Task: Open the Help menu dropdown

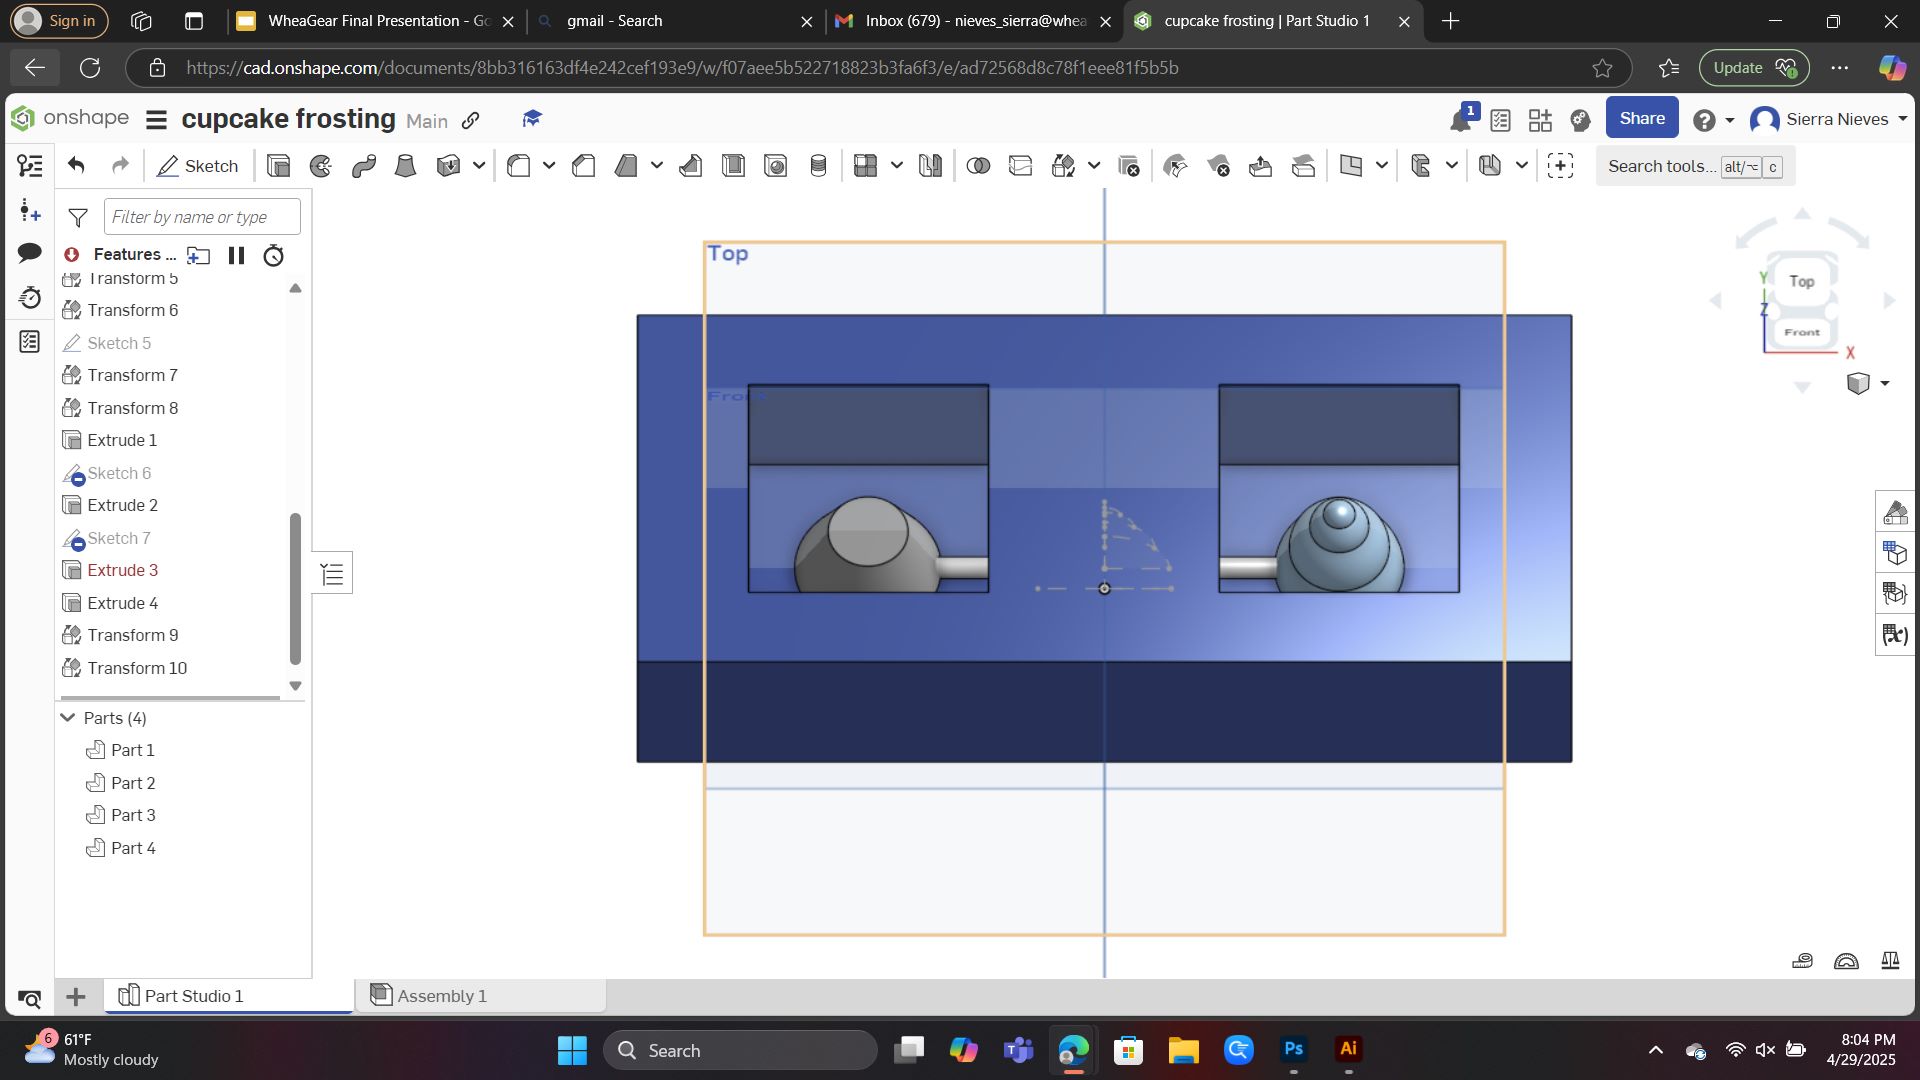Action: coord(1713,120)
